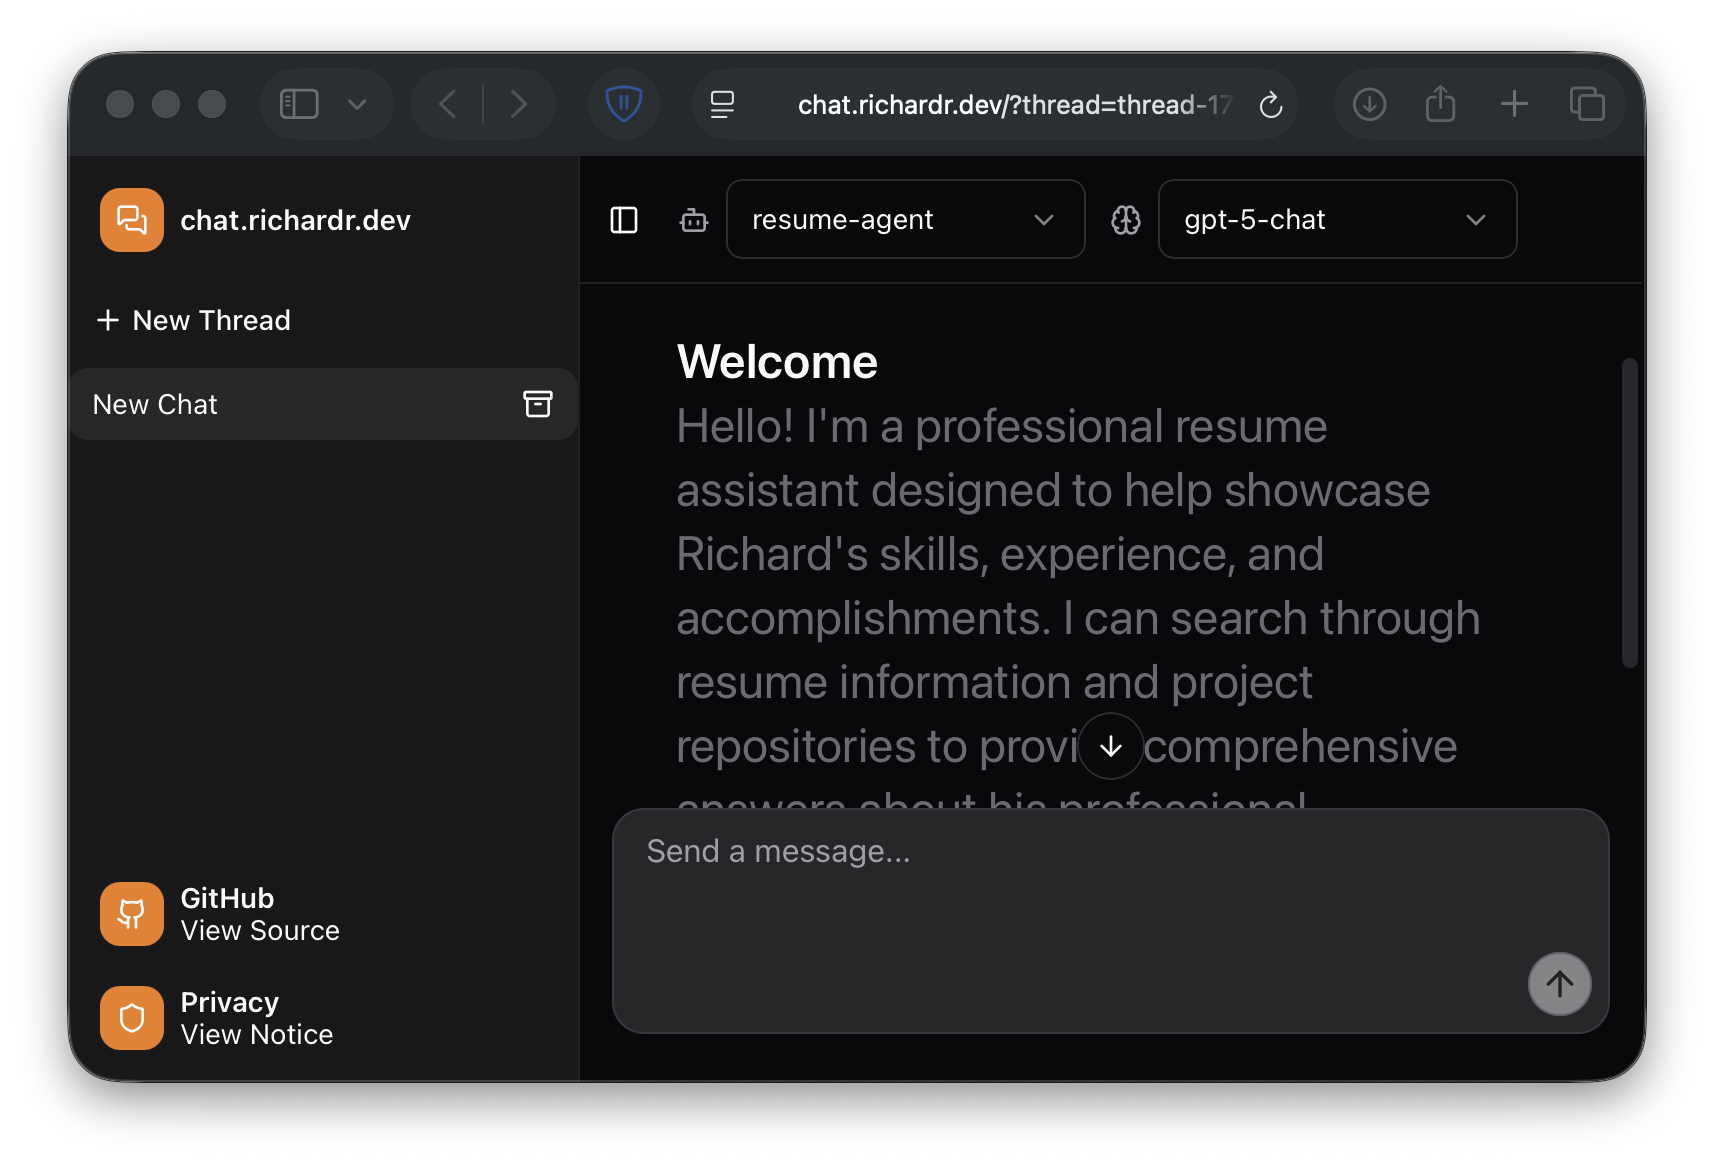Image resolution: width=1714 pixels, height=1166 pixels.
Task: Start a New Thread
Action: tap(194, 320)
